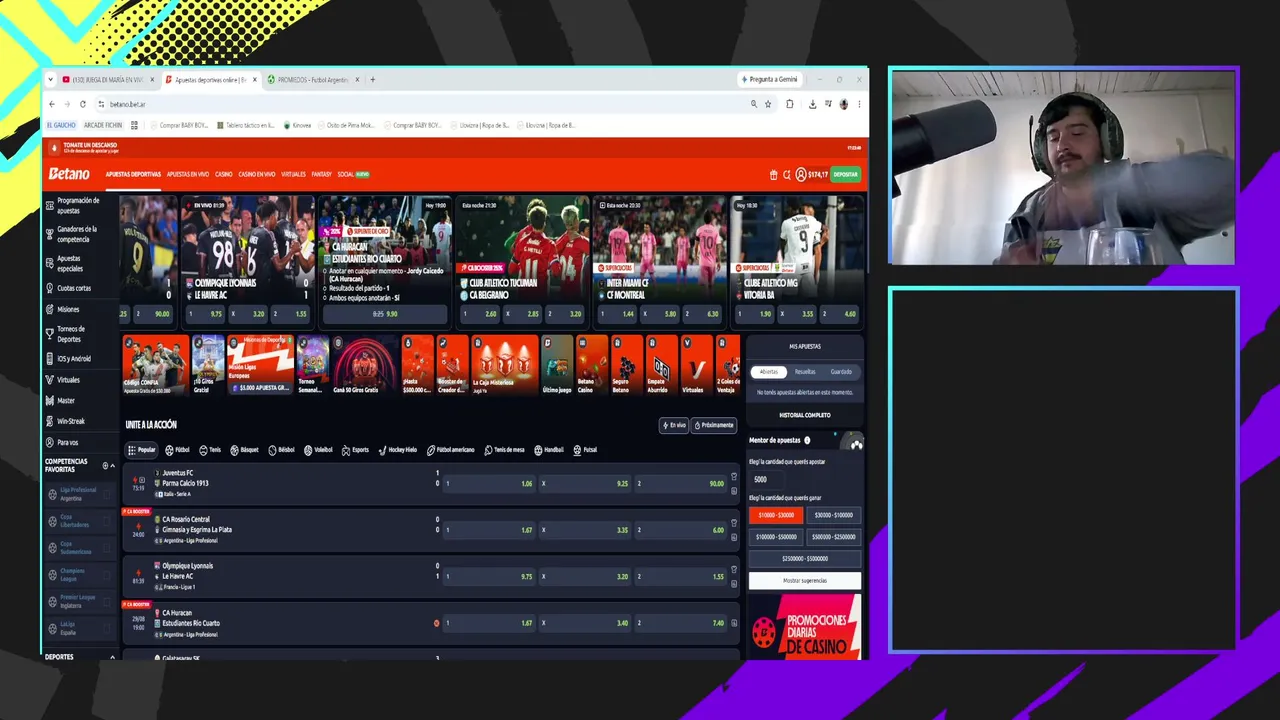Bet on Juventus FC at 1.06 odds
This screenshot has width=1280, height=720.
point(489,484)
